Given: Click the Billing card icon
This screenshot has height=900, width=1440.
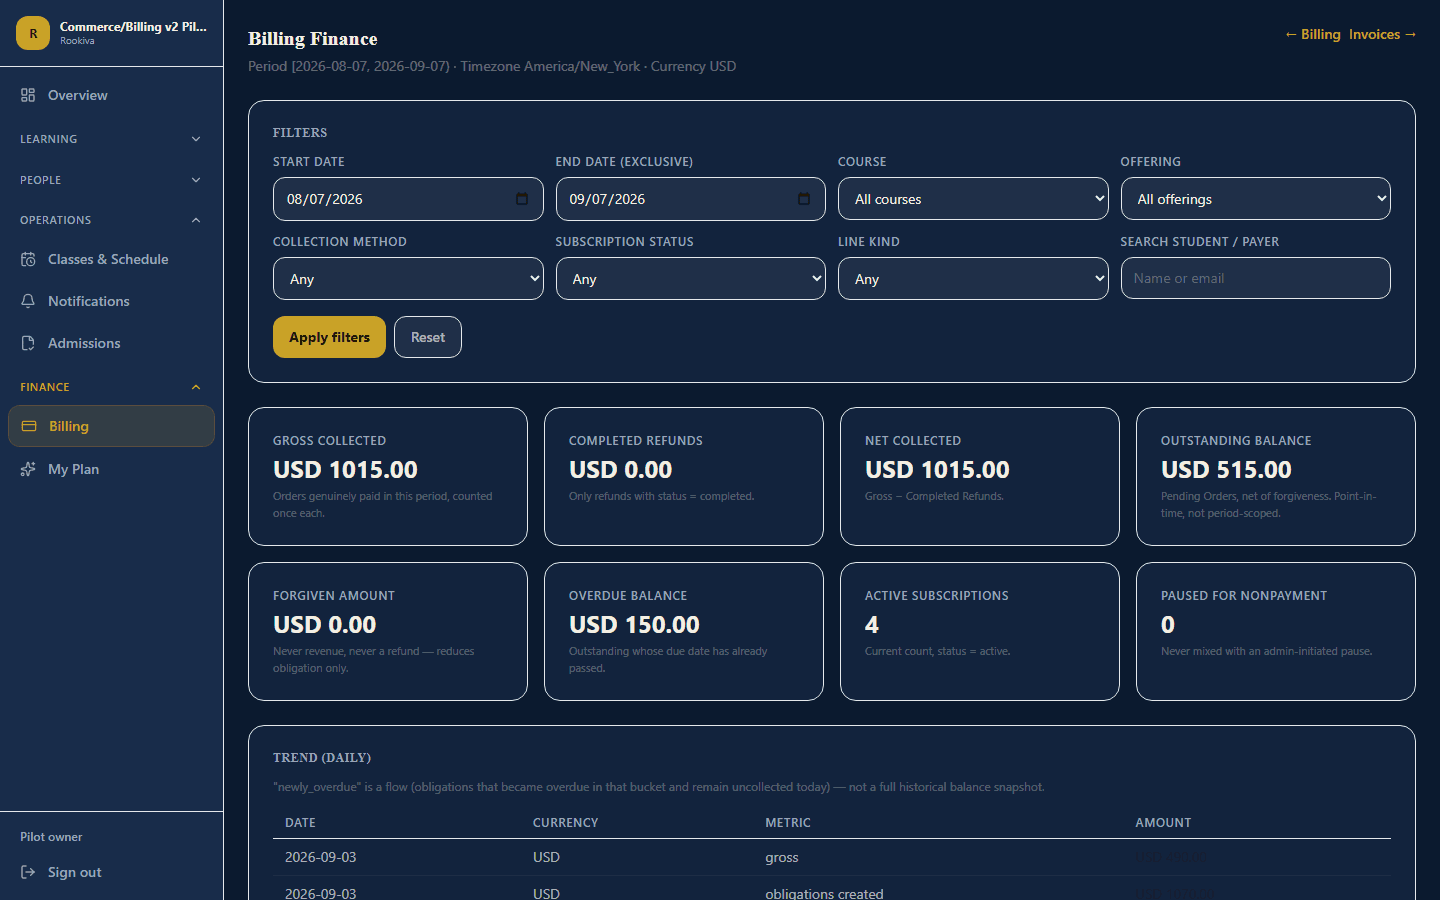Looking at the screenshot, I should pos(29,426).
